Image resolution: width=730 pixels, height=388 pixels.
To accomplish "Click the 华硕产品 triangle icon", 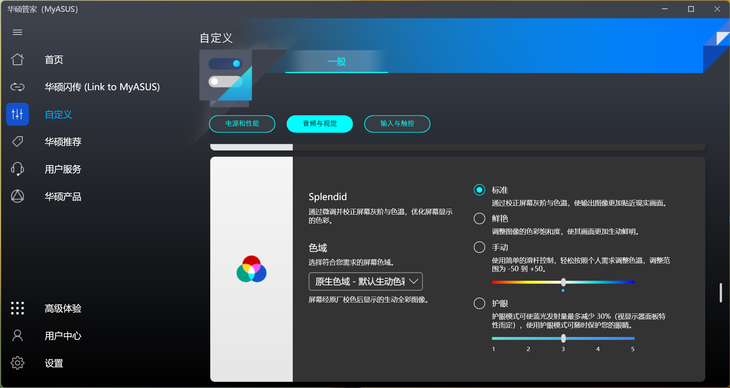I will point(17,196).
